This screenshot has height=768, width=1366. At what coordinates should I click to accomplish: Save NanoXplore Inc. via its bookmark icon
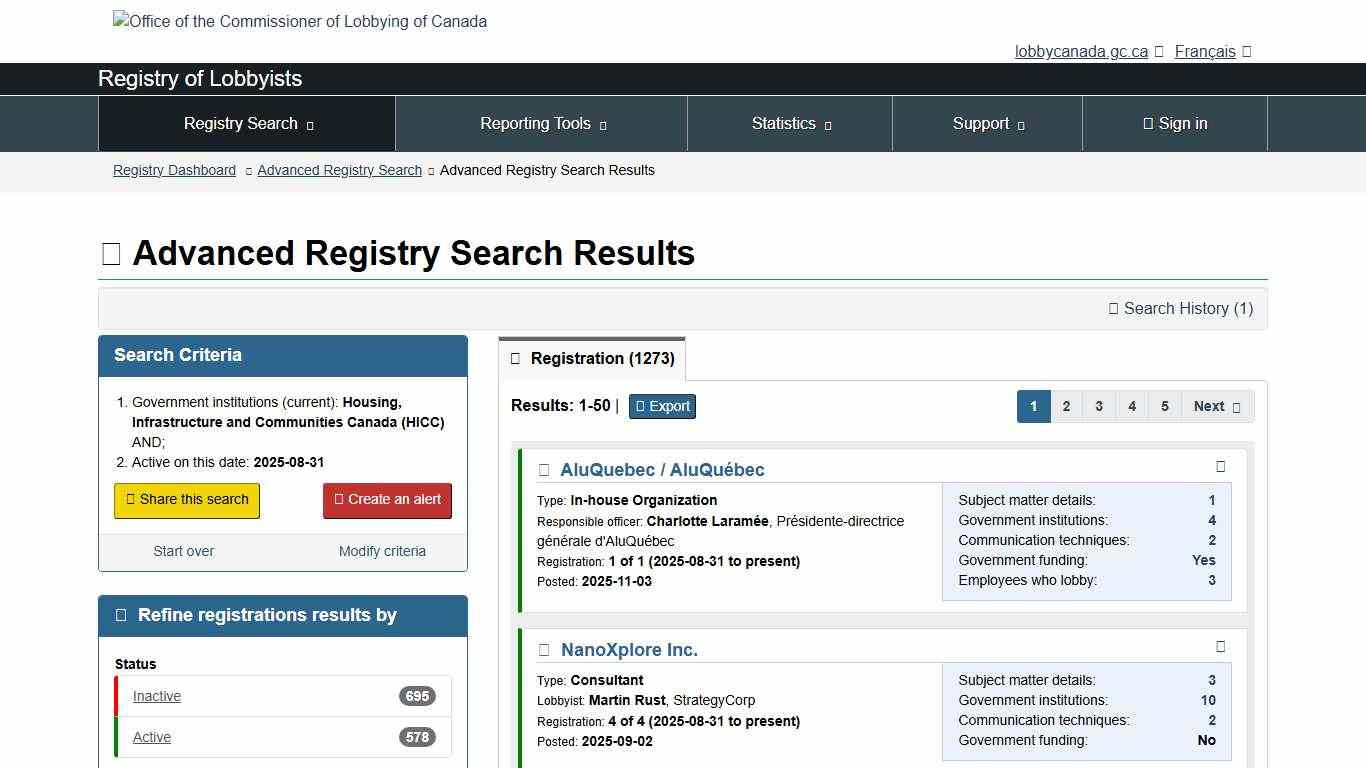(1220, 646)
